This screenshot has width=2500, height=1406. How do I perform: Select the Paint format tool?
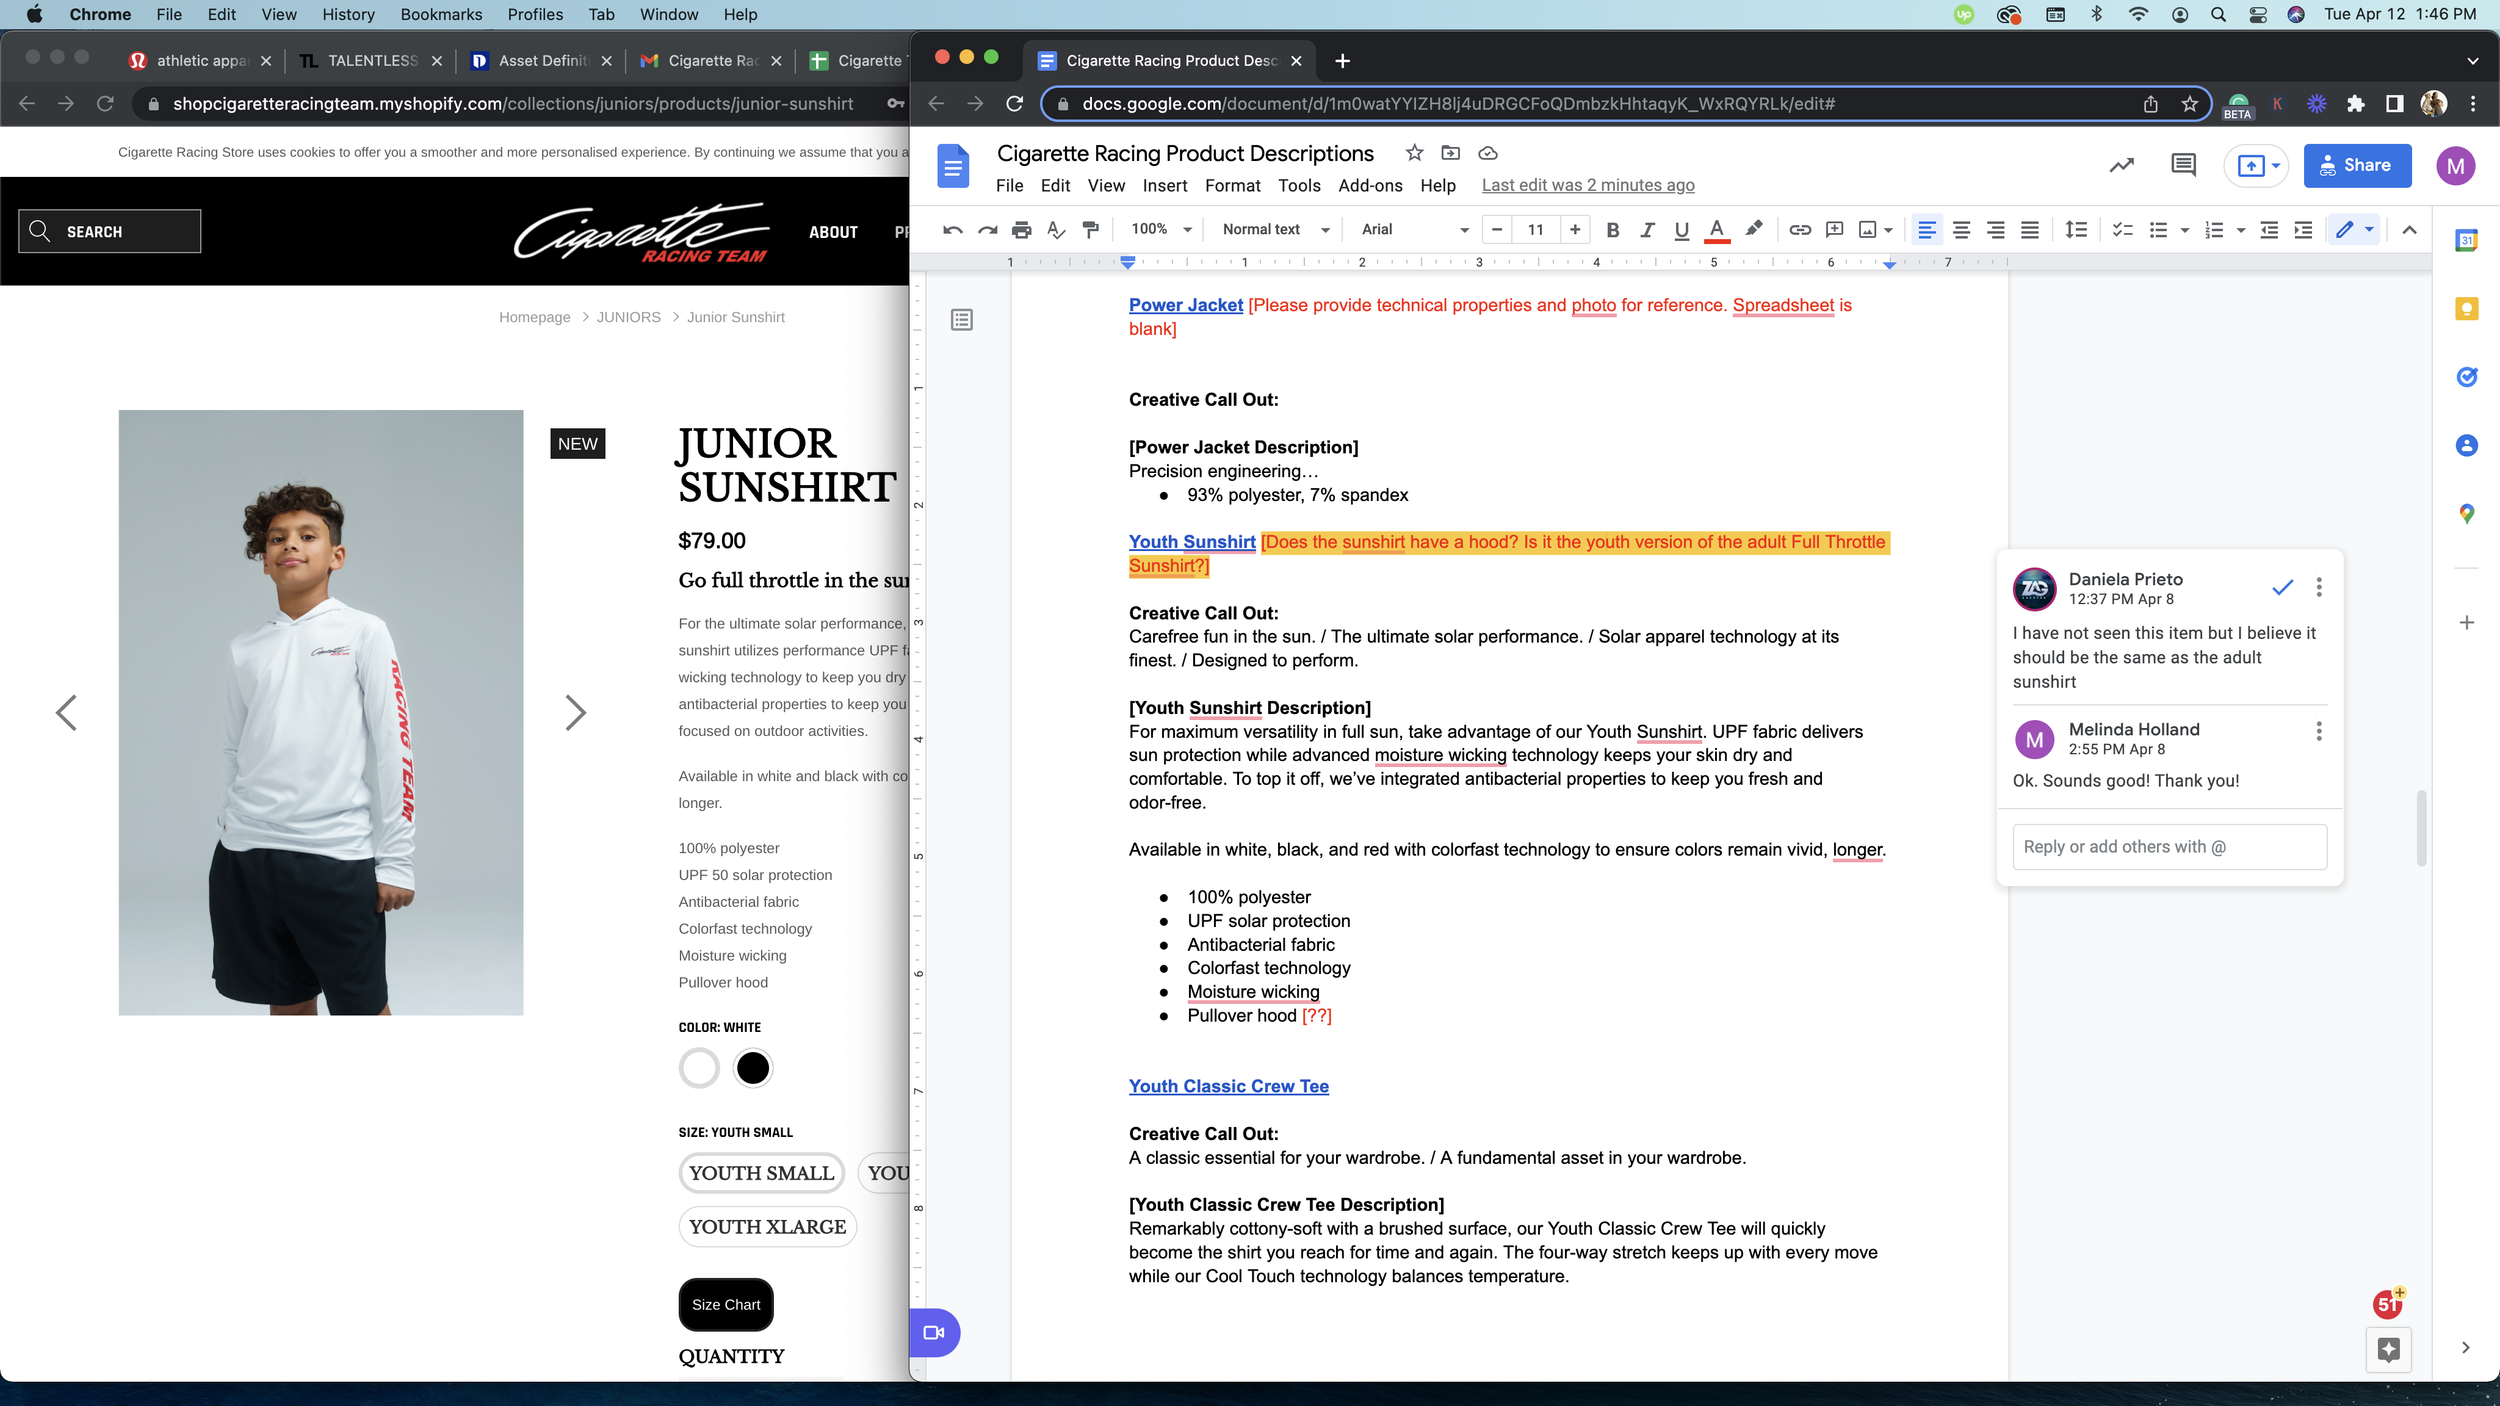pyautogui.click(x=1090, y=230)
